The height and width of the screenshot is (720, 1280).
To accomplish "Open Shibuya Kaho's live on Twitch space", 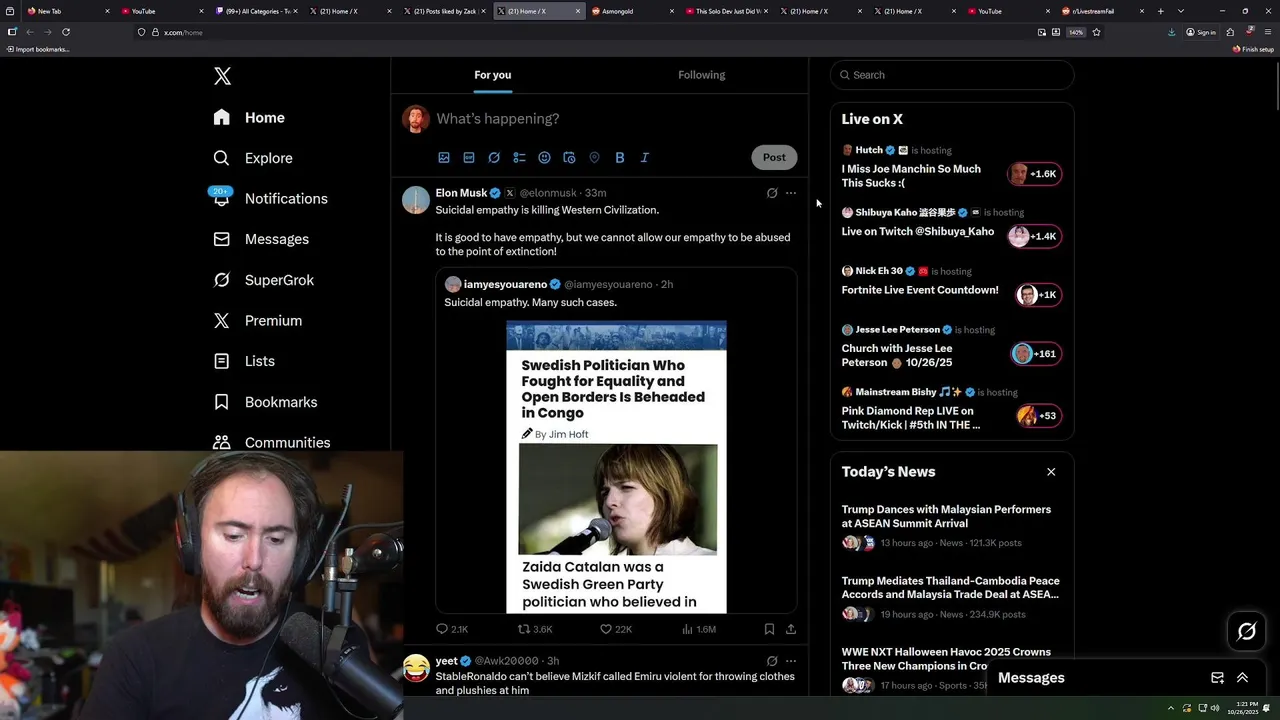I will pyautogui.click(x=952, y=226).
